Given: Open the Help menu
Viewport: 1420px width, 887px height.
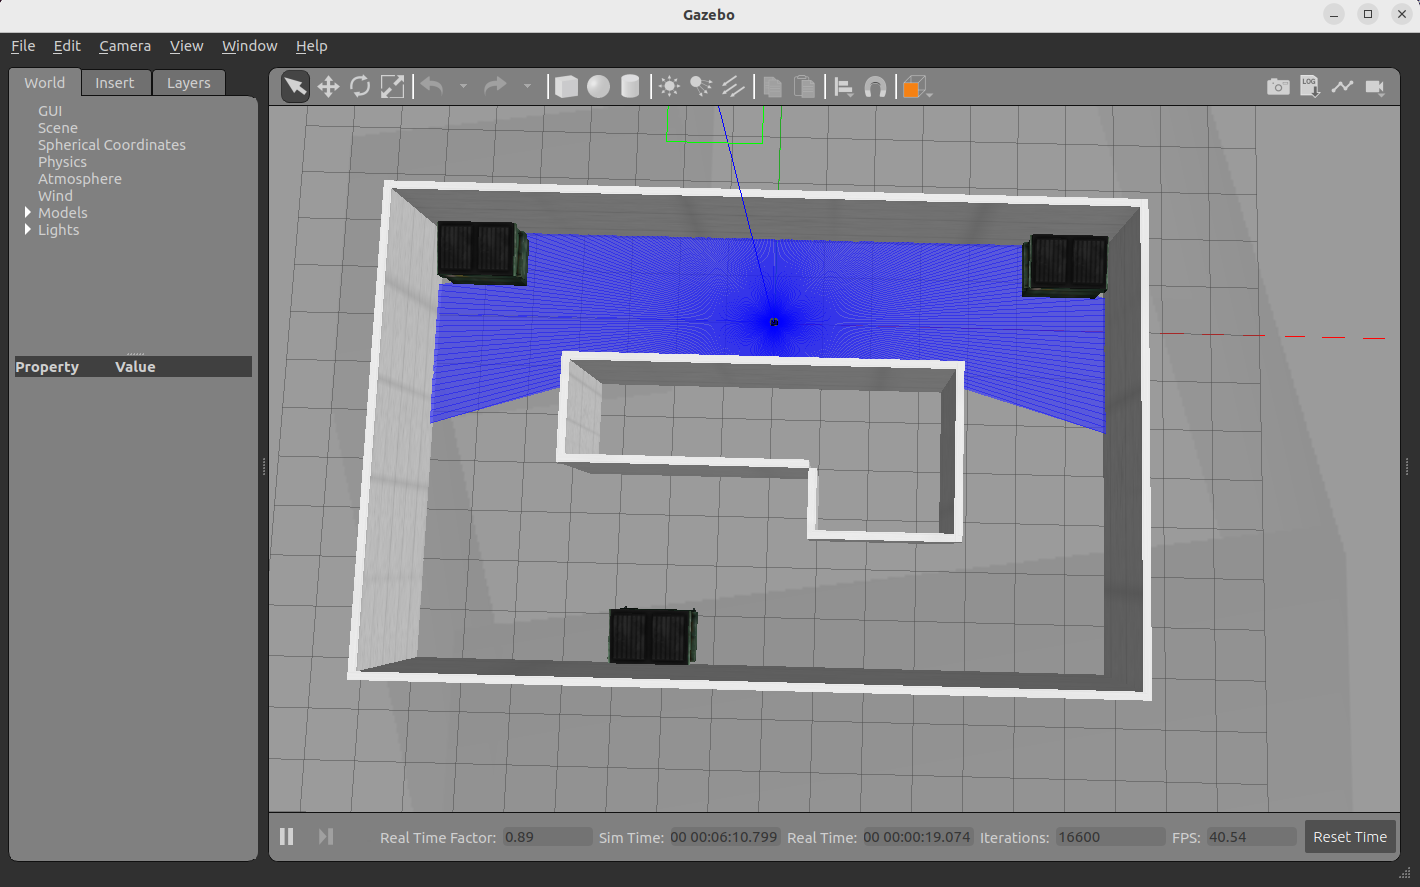Looking at the screenshot, I should [311, 46].
